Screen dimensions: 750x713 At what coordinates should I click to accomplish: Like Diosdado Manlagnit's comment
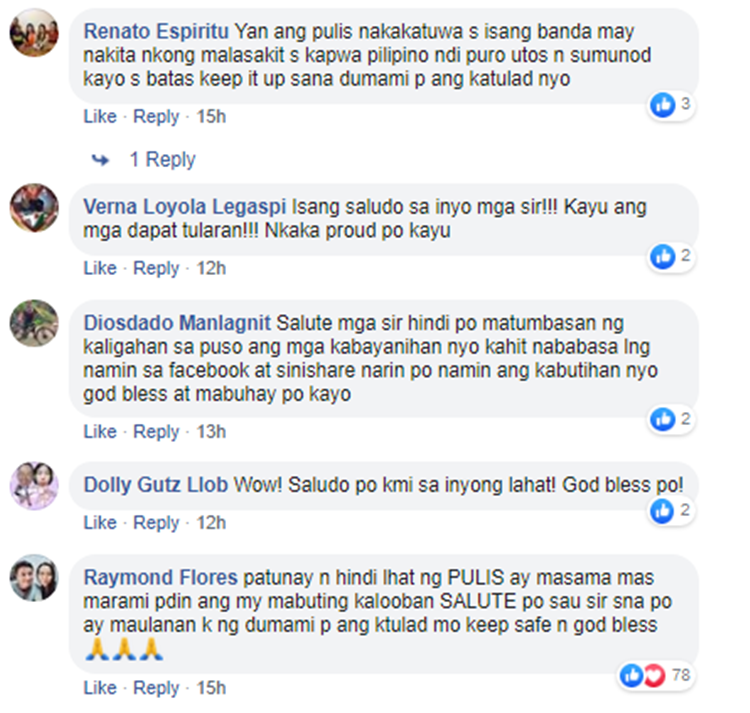click(x=100, y=431)
